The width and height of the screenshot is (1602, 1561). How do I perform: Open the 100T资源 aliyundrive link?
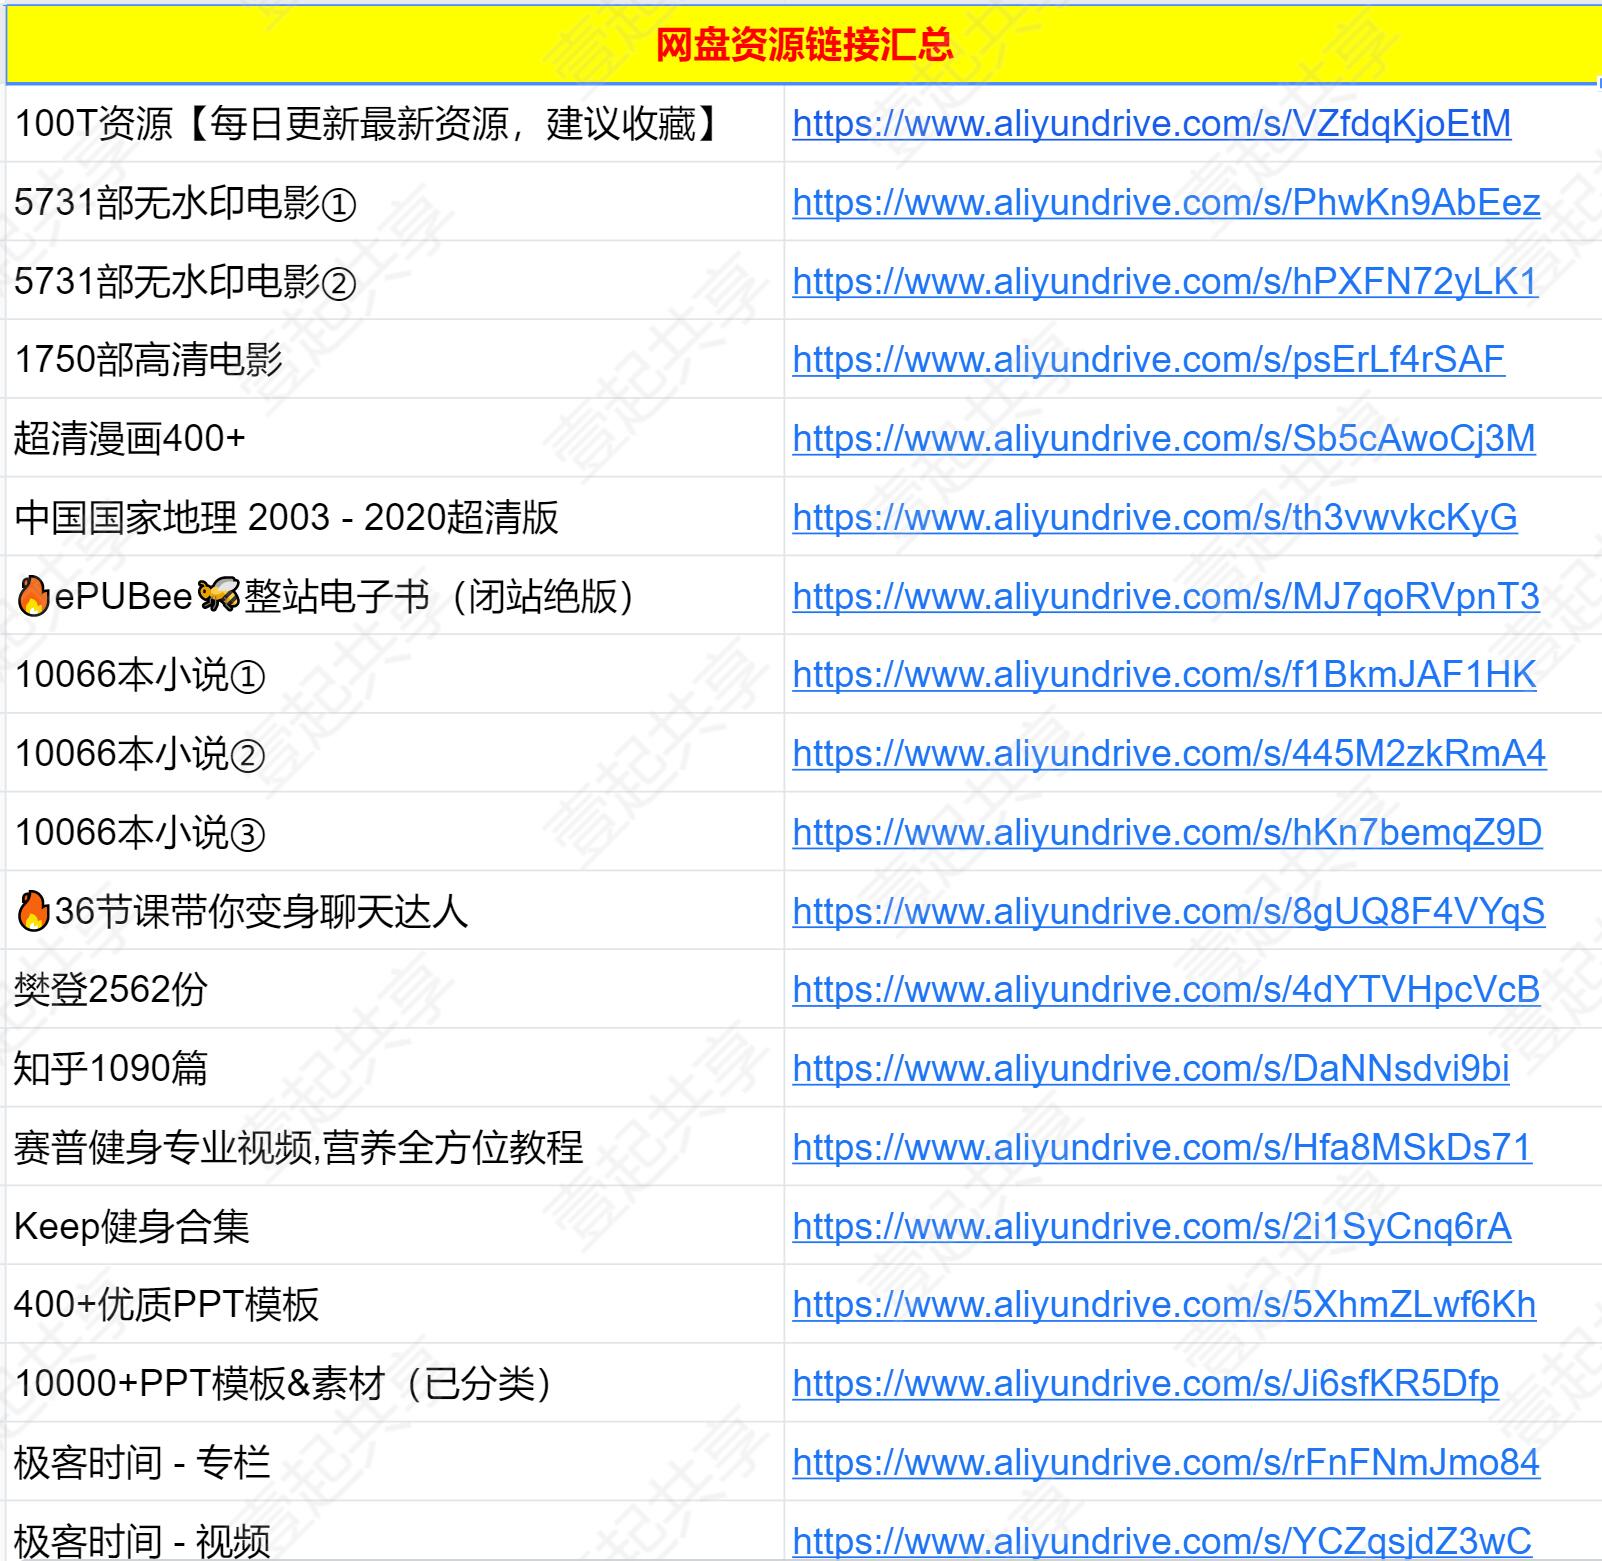1151,124
